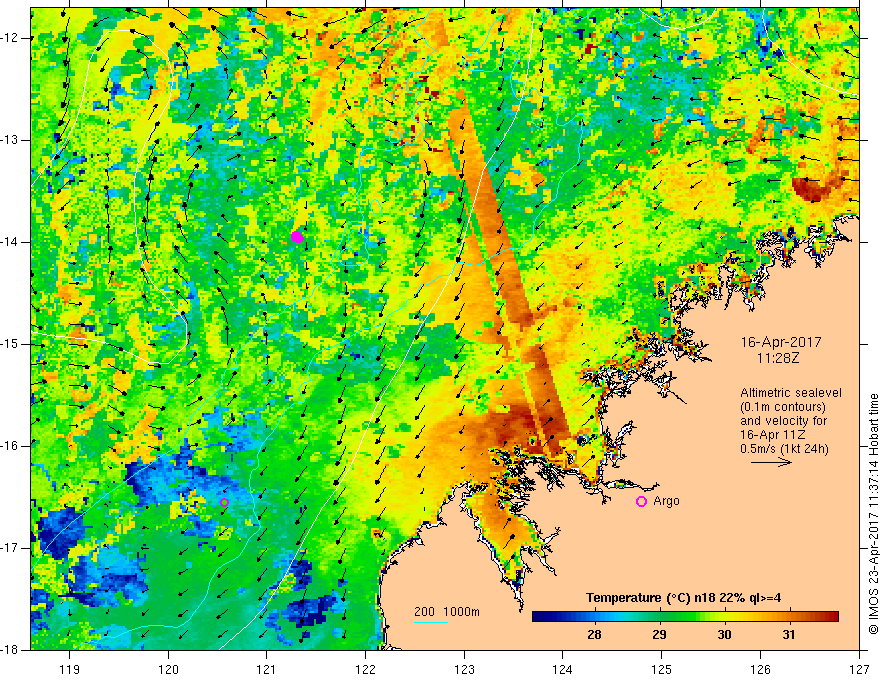
Task: Click the 'Temperature (°C) n18 22% ql>=4' title
Action: tap(683, 598)
